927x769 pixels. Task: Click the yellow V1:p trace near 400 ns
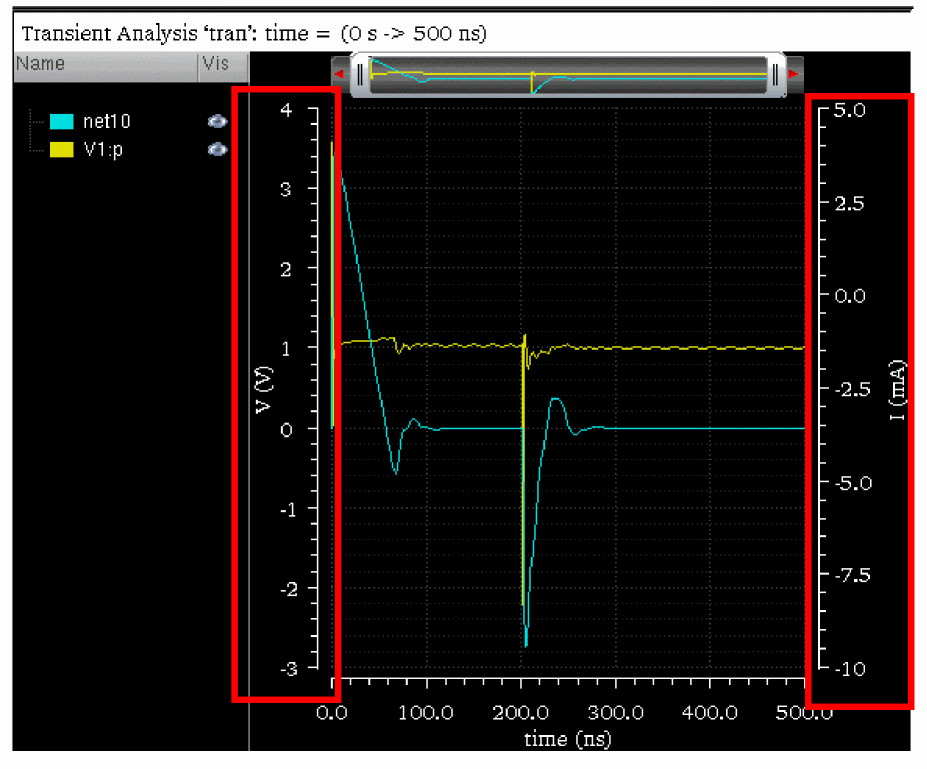point(709,348)
